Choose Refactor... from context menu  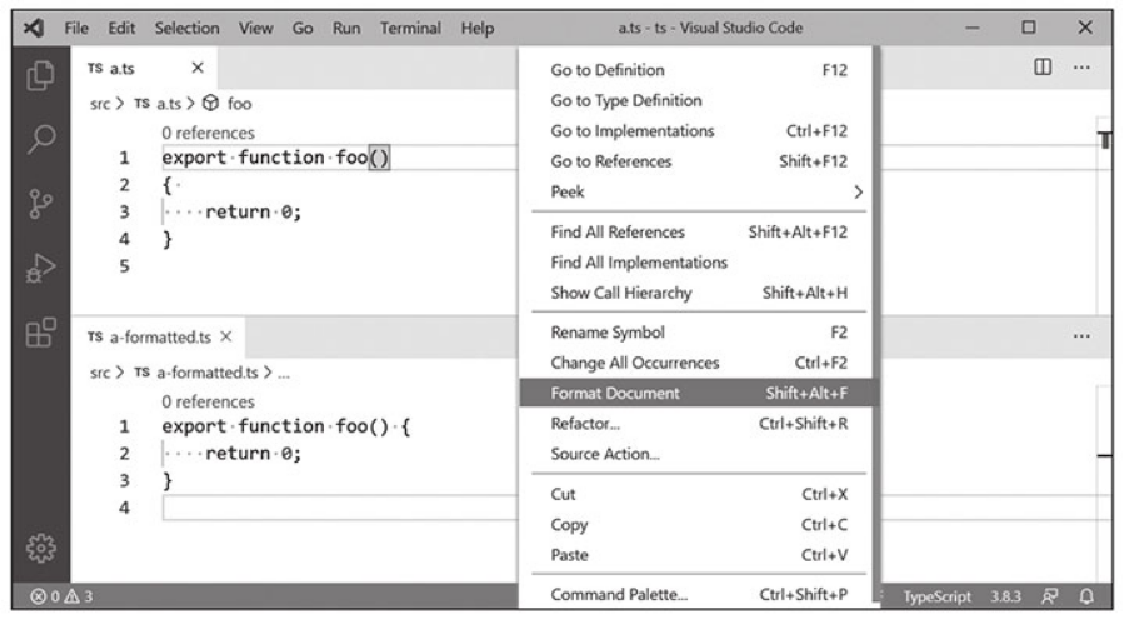pyautogui.click(x=698, y=424)
